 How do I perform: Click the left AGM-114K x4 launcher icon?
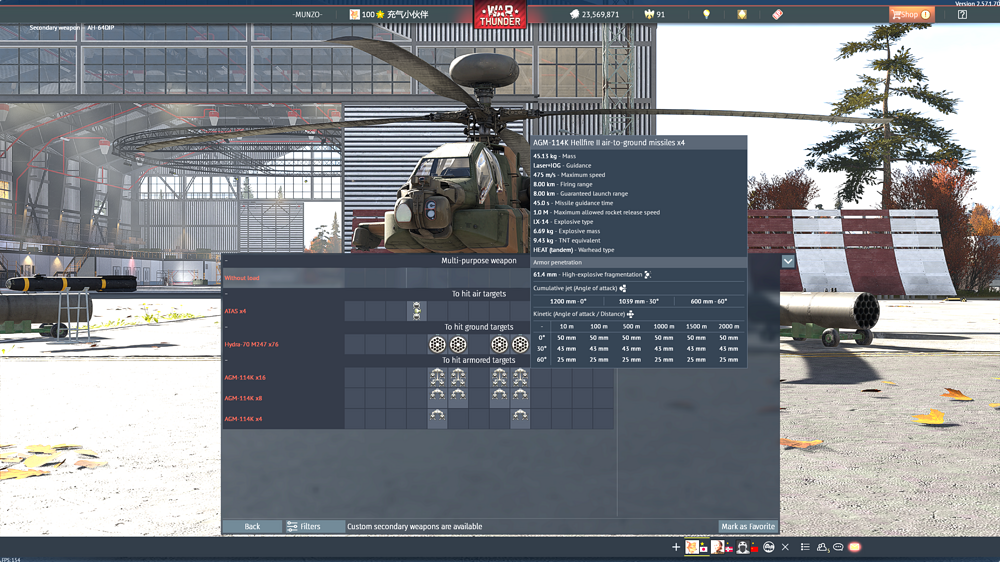(437, 416)
